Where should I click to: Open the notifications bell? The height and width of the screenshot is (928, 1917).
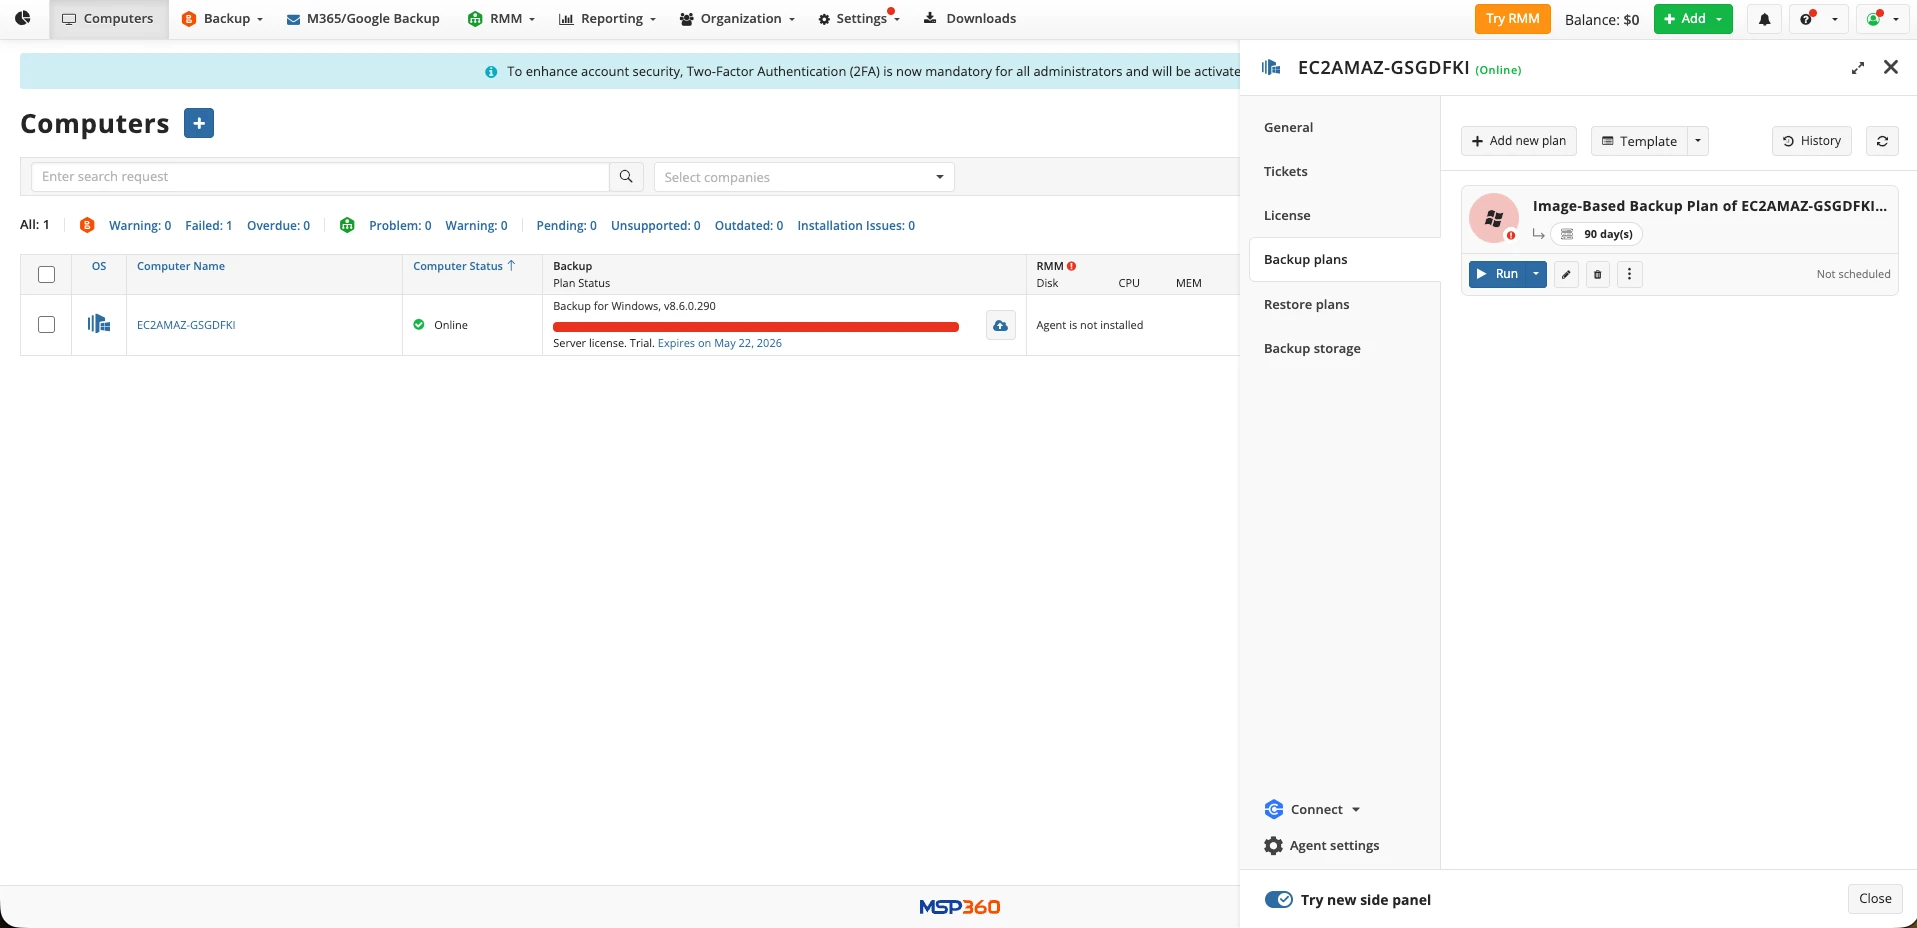(1765, 19)
